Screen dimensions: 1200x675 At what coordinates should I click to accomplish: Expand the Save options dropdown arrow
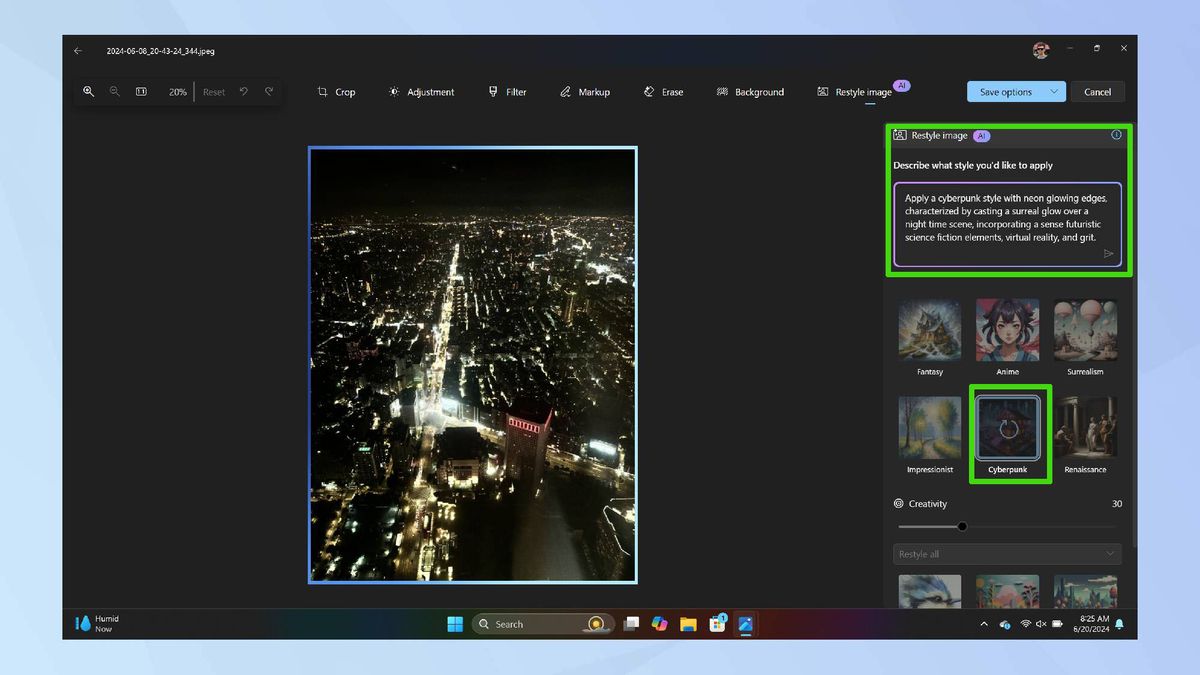[1053, 92]
